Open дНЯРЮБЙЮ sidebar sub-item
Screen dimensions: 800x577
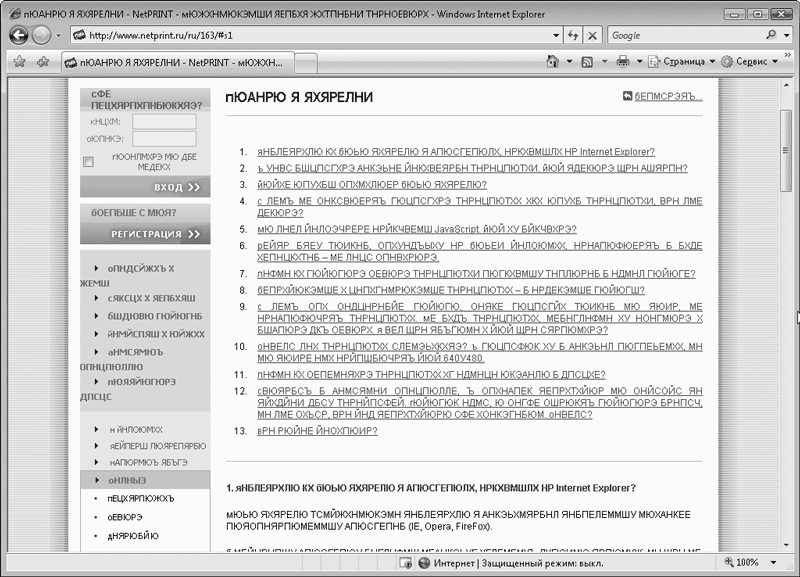[x=133, y=536]
